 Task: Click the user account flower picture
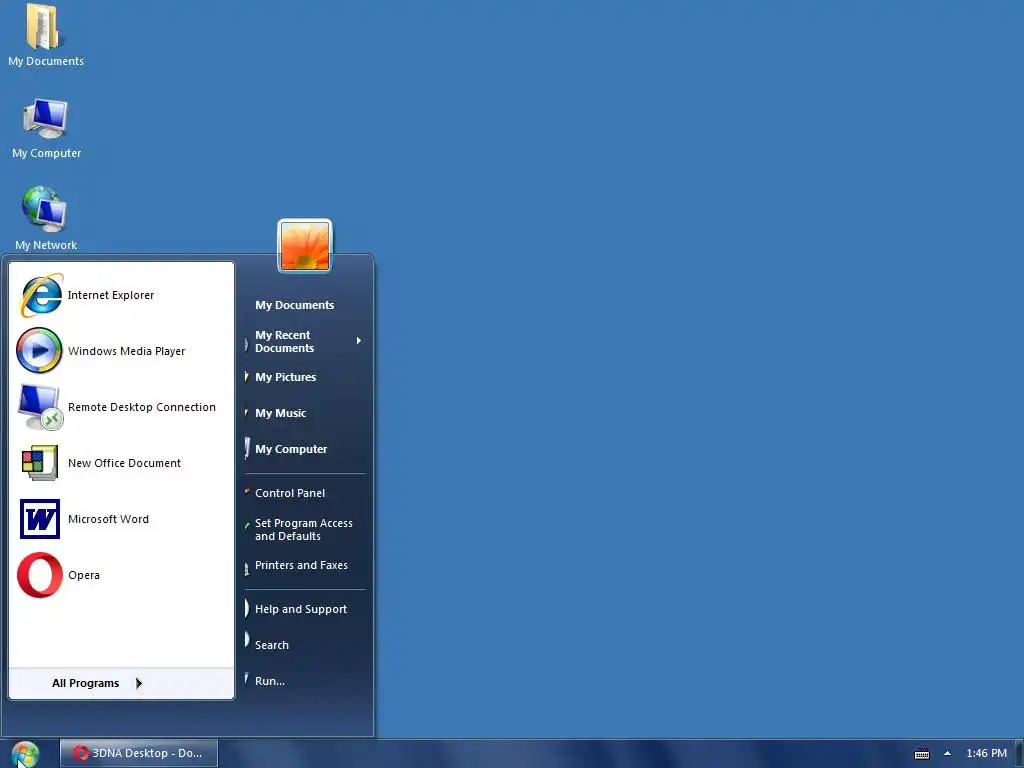click(305, 246)
